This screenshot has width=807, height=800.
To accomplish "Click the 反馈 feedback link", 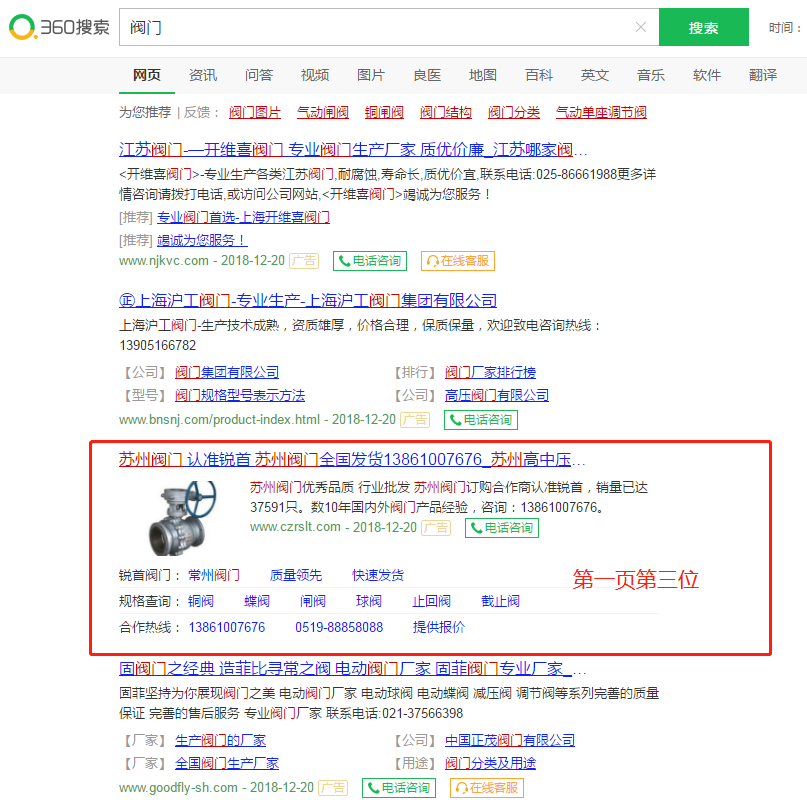I will (x=197, y=112).
